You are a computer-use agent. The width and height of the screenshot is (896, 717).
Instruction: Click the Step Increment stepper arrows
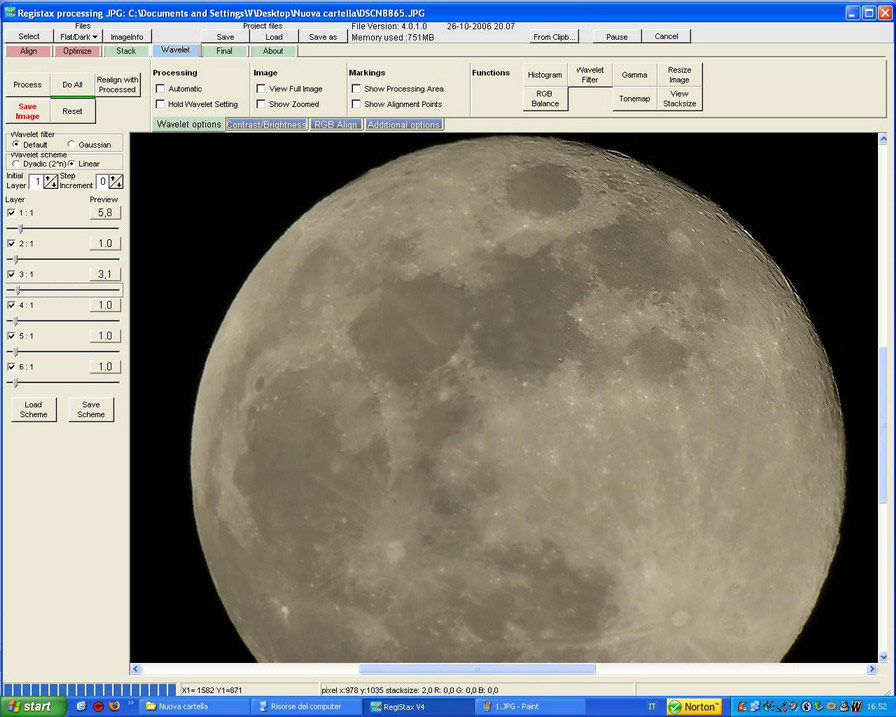[x=116, y=182]
